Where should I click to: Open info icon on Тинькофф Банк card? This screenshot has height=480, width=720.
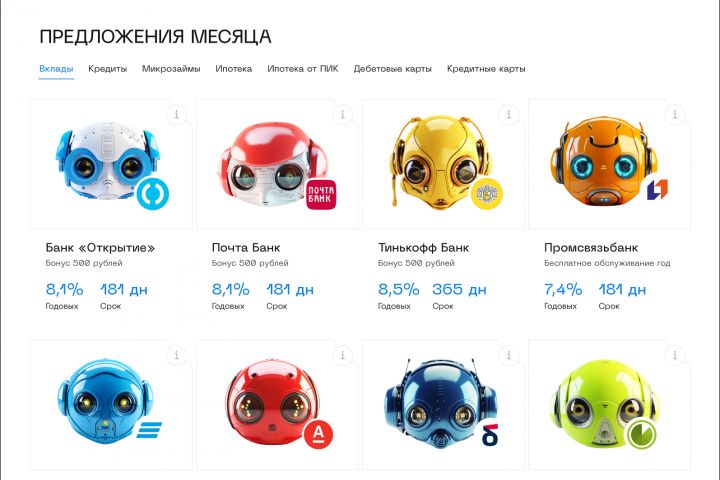(509, 114)
